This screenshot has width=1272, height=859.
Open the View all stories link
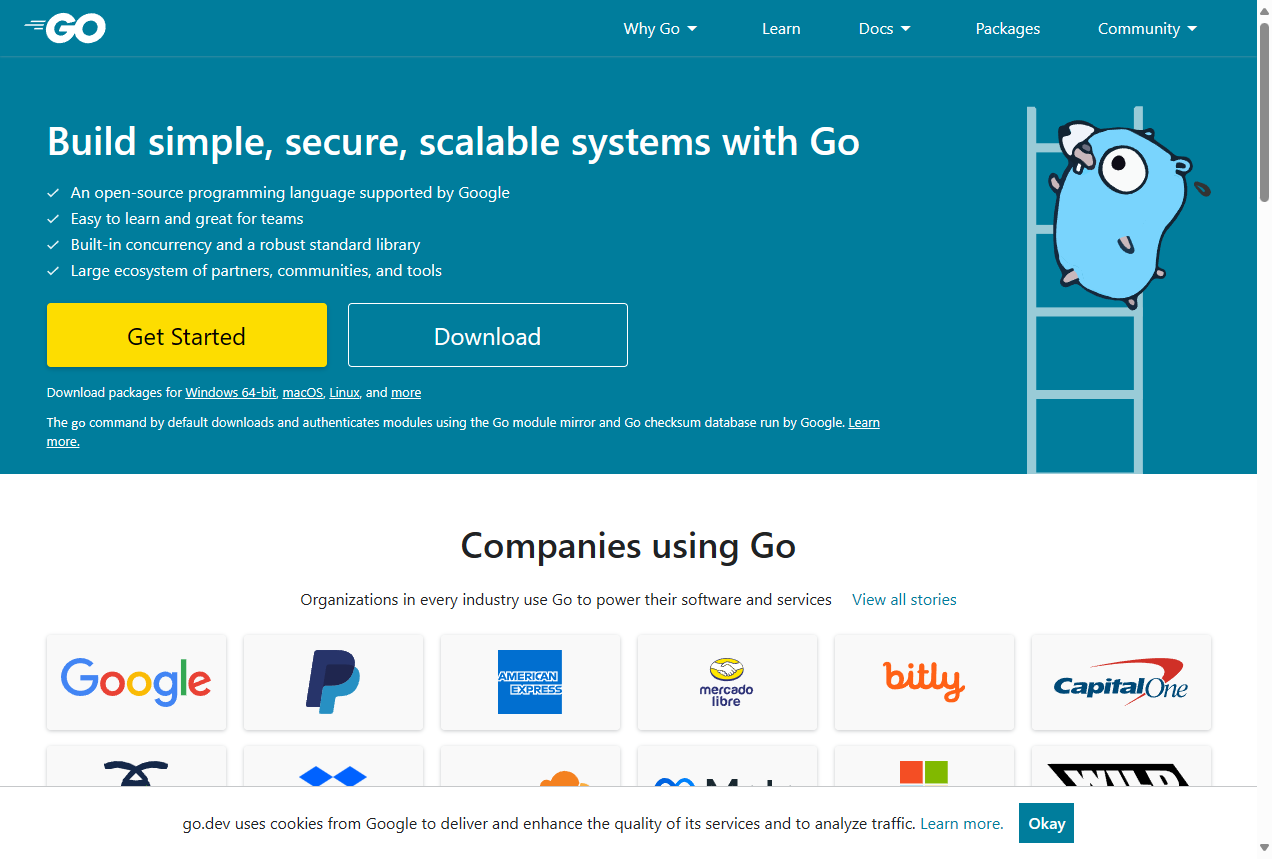904,600
